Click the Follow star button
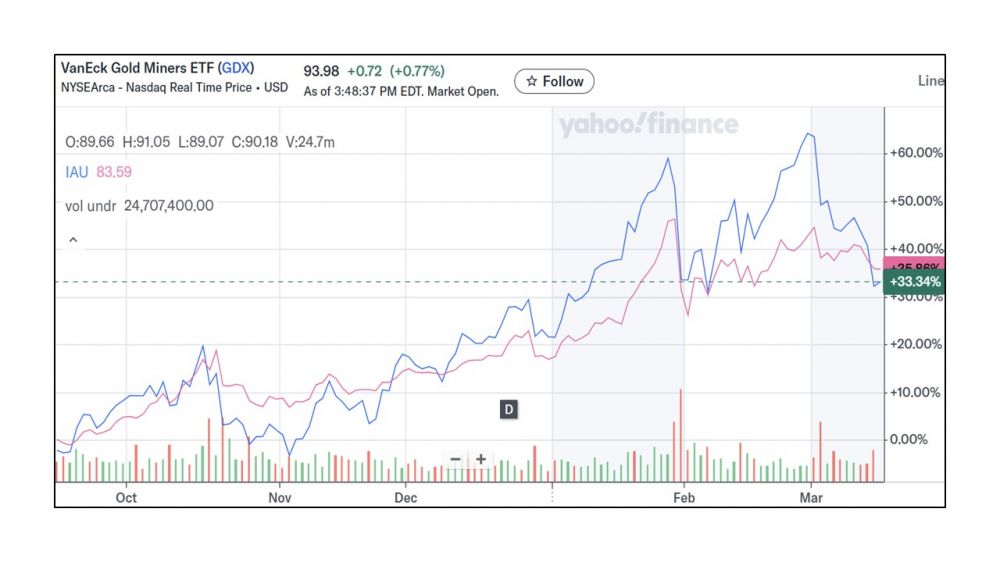The height and width of the screenshot is (562, 1000). click(x=554, y=81)
